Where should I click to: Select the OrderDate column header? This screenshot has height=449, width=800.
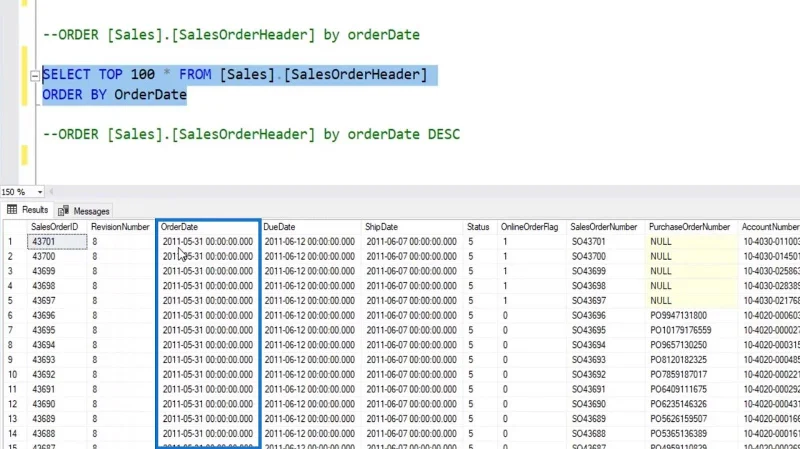[179, 227]
